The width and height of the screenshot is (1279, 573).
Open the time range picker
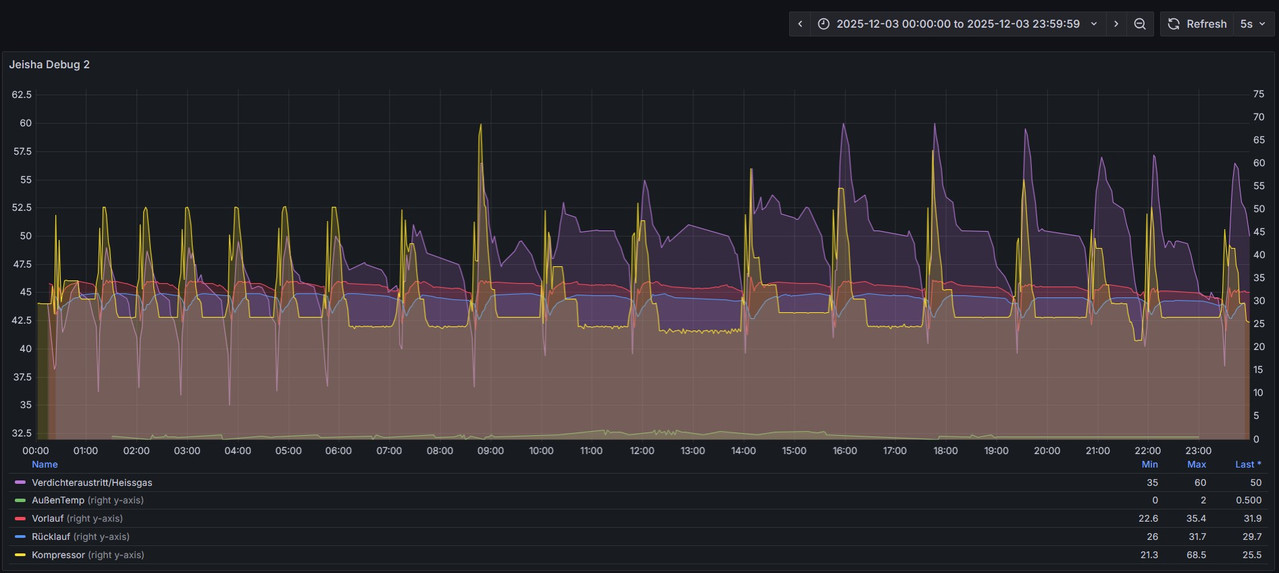coord(958,24)
